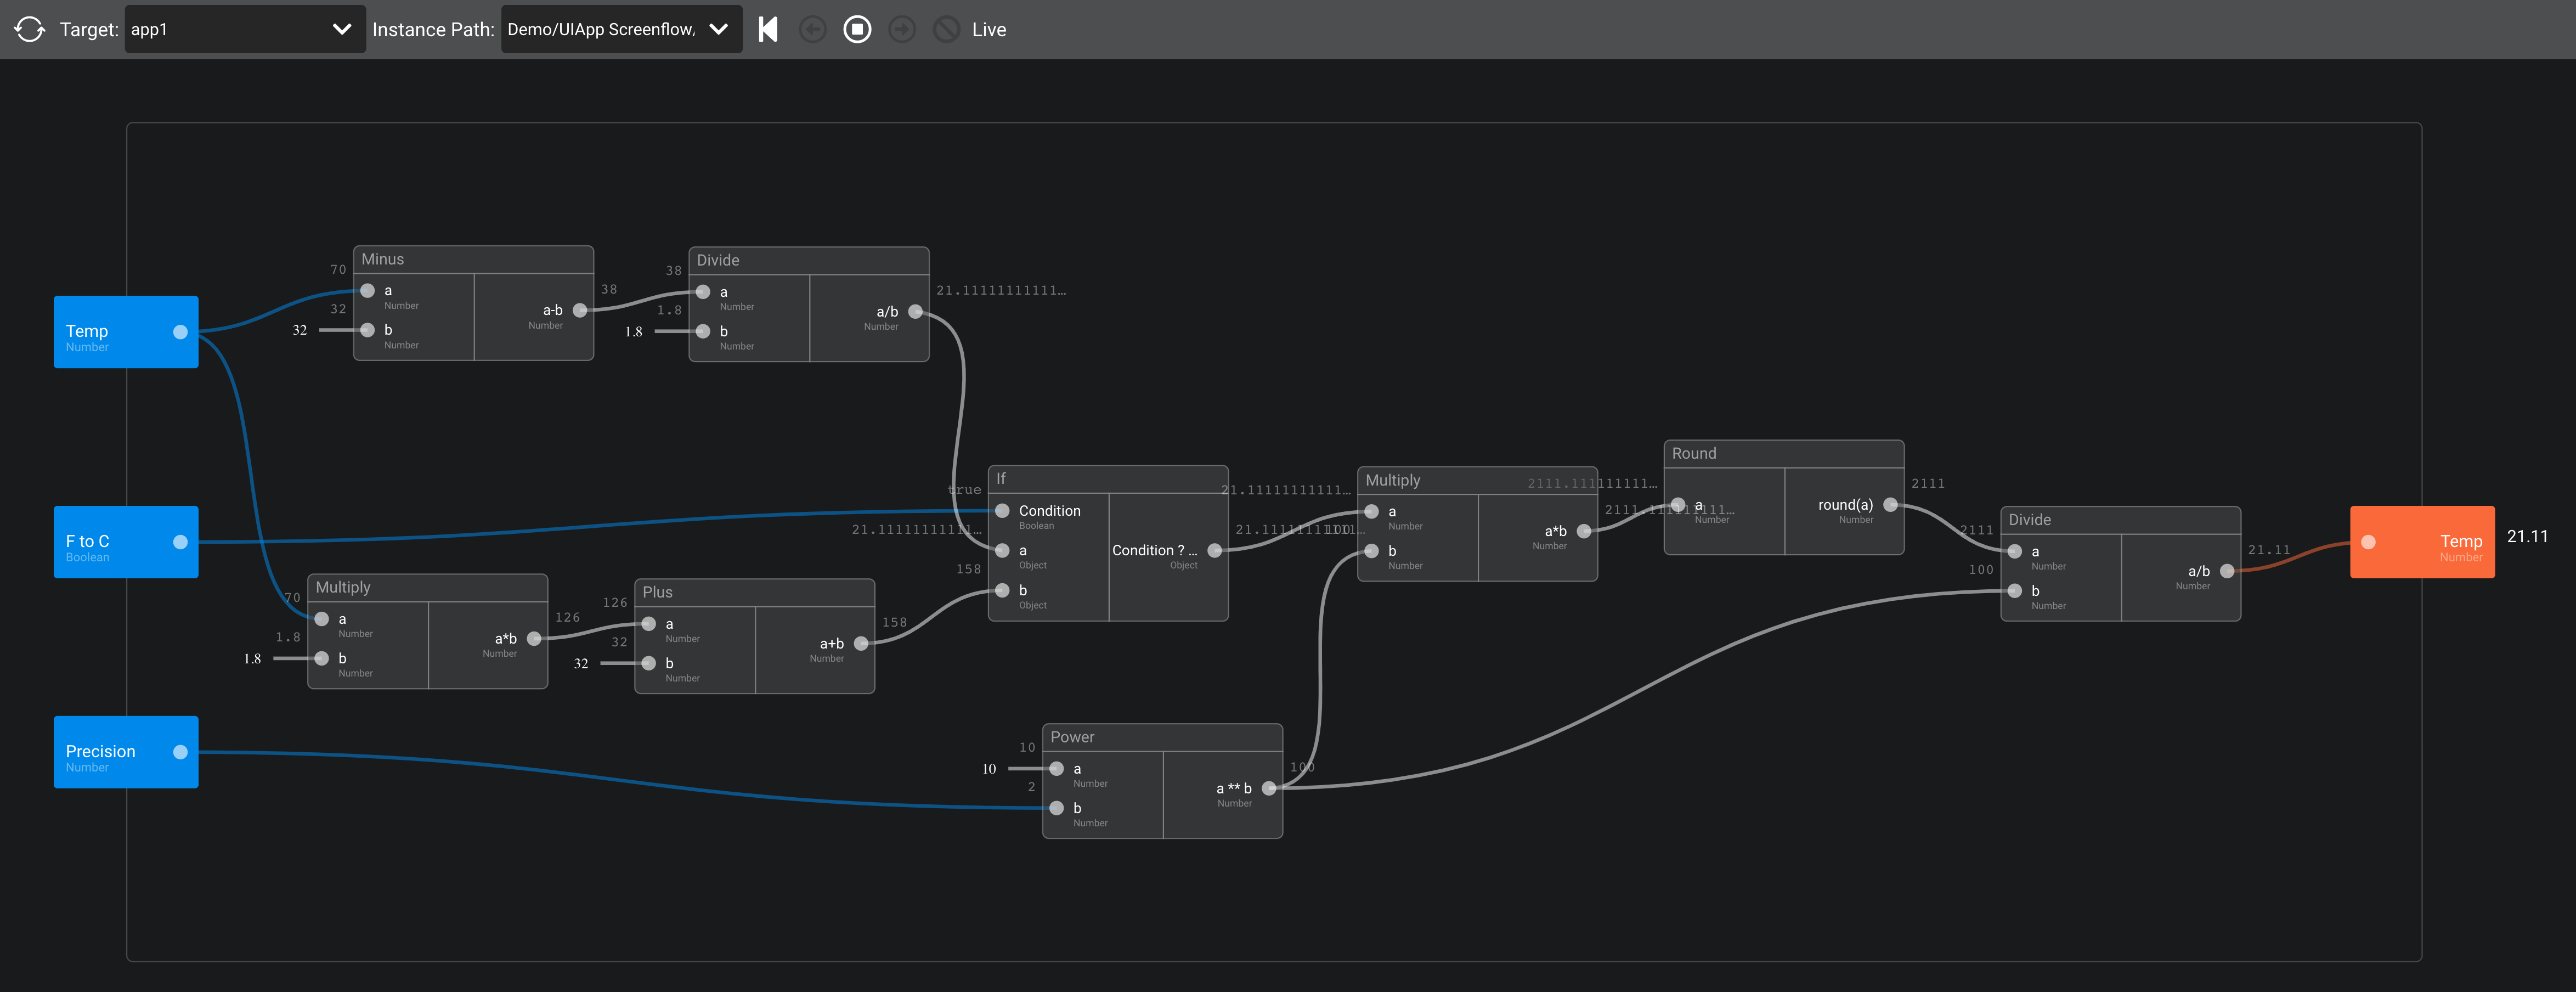Click the round(a) output port
Viewport: 2576px width, 992px height.
click(1890, 505)
